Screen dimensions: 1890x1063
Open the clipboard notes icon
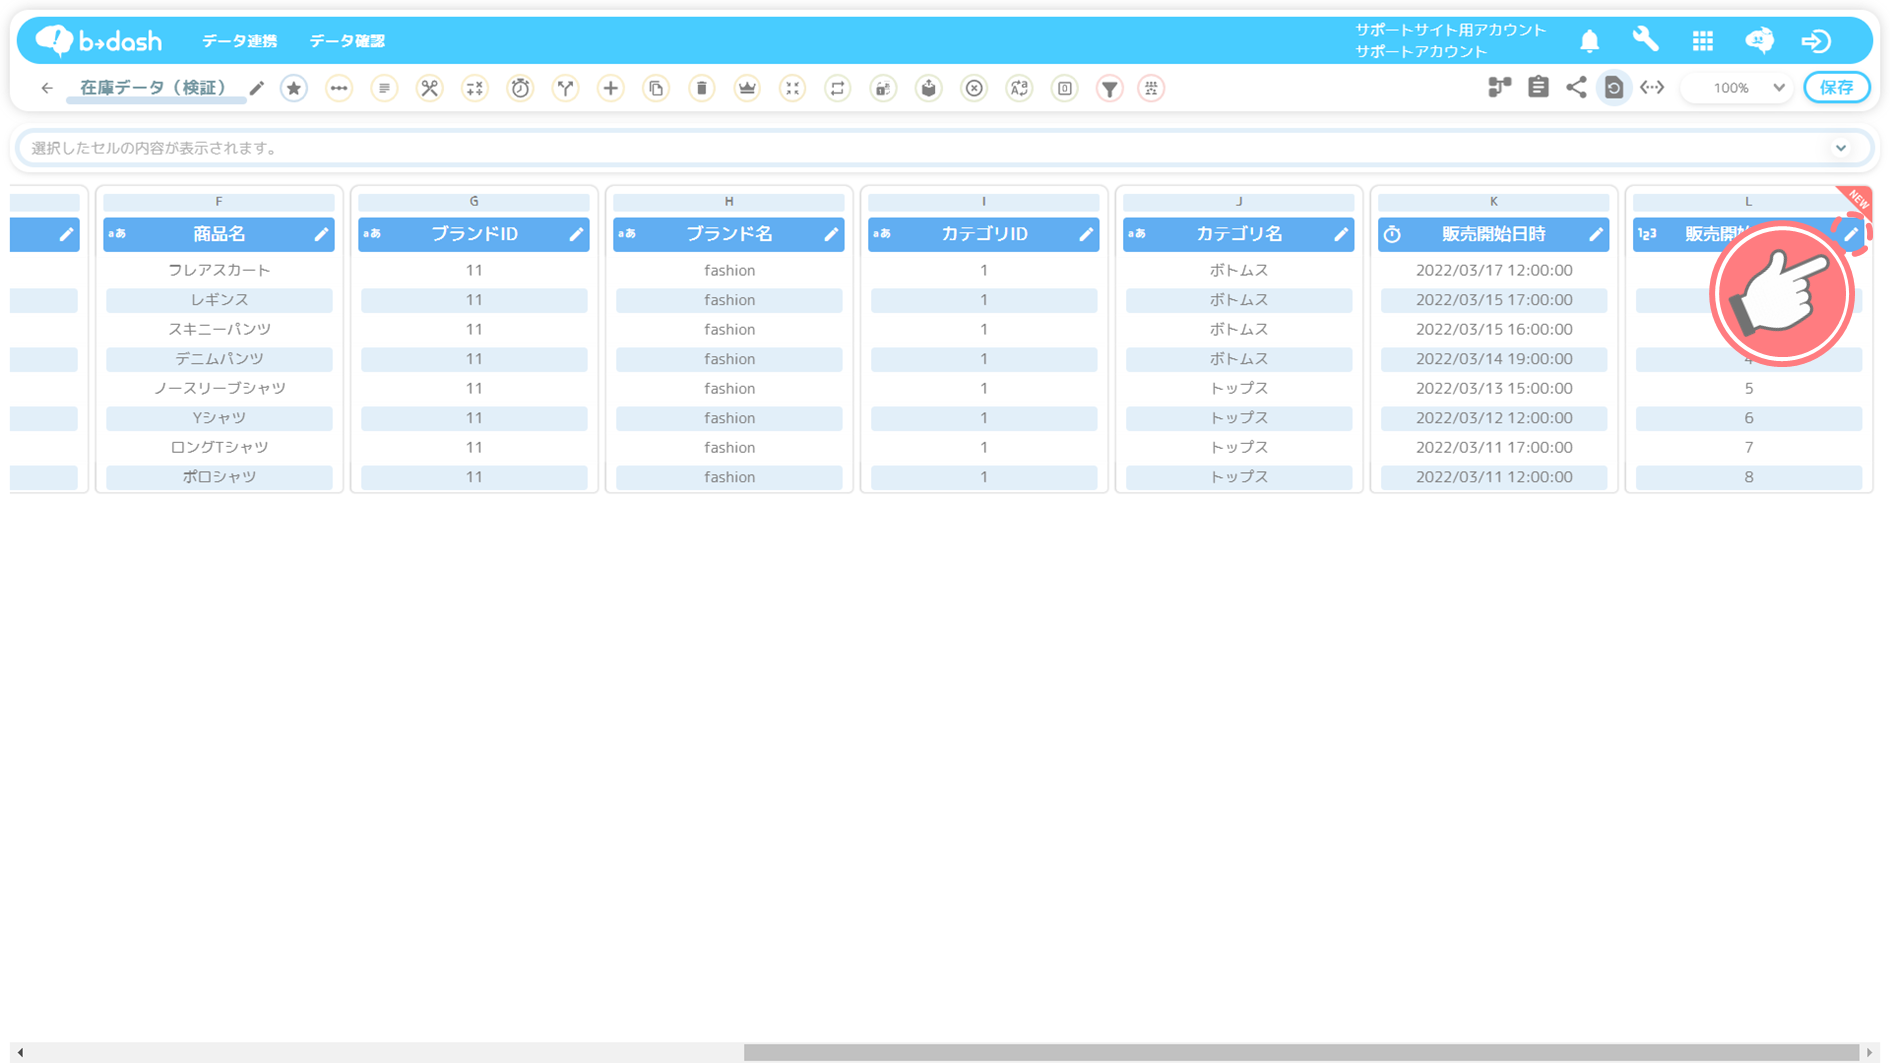pyautogui.click(x=1538, y=88)
